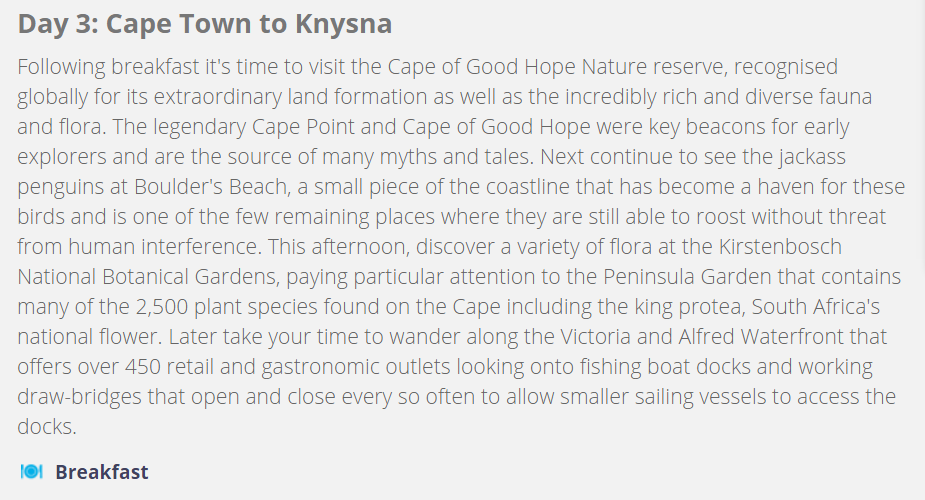
Task: Click the bold Breakfast label
Action: [101, 472]
